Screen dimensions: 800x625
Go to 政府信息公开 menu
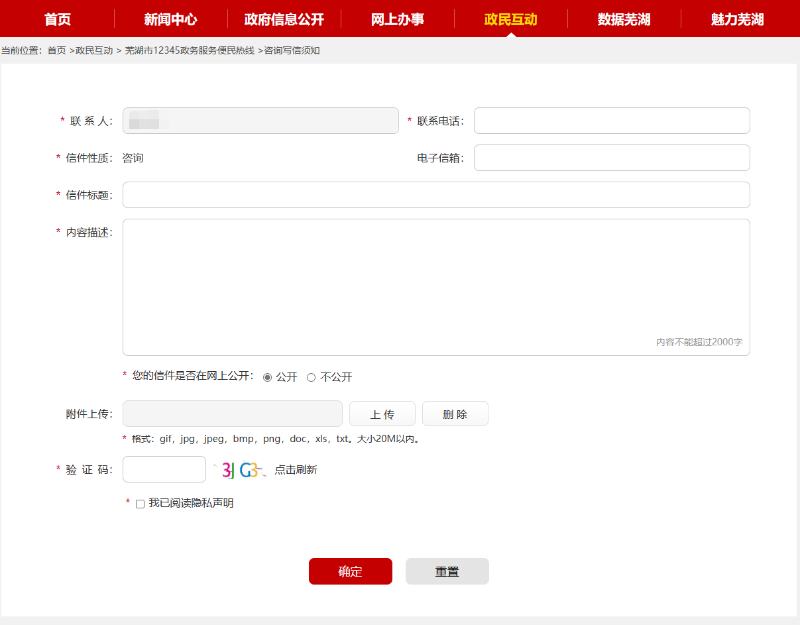(284, 19)
